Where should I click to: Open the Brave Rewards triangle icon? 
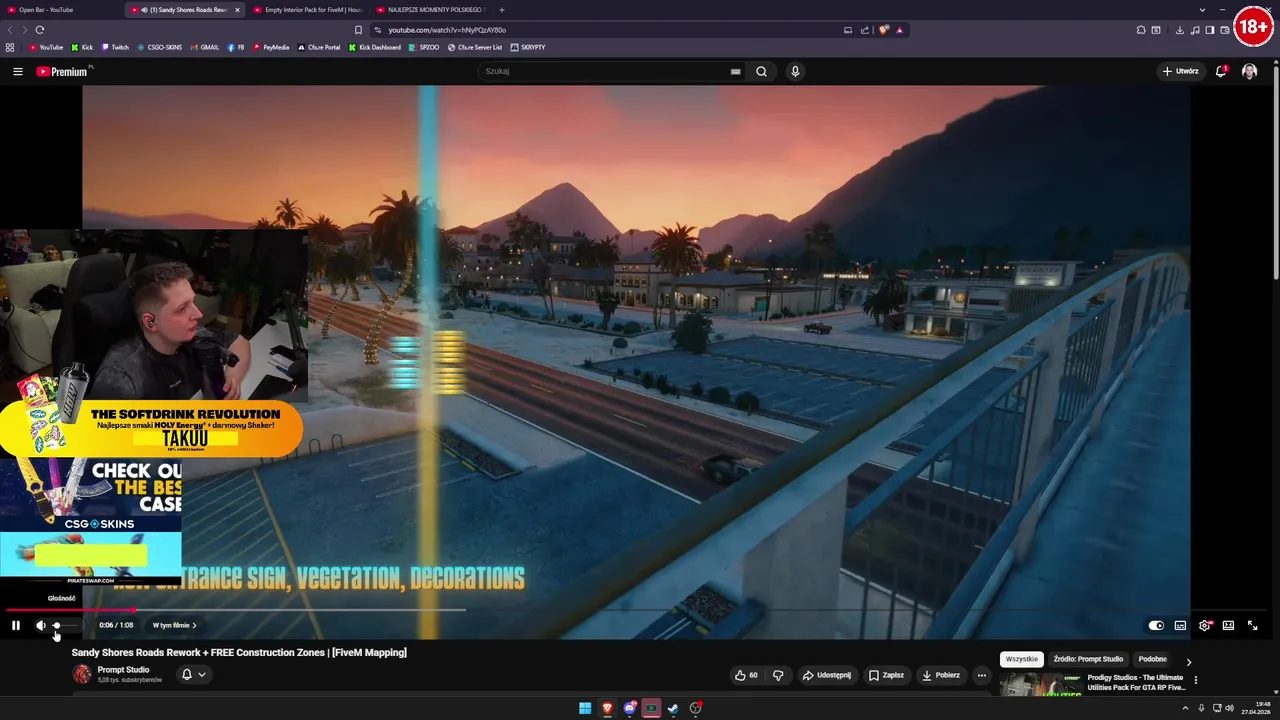(899, 30)
